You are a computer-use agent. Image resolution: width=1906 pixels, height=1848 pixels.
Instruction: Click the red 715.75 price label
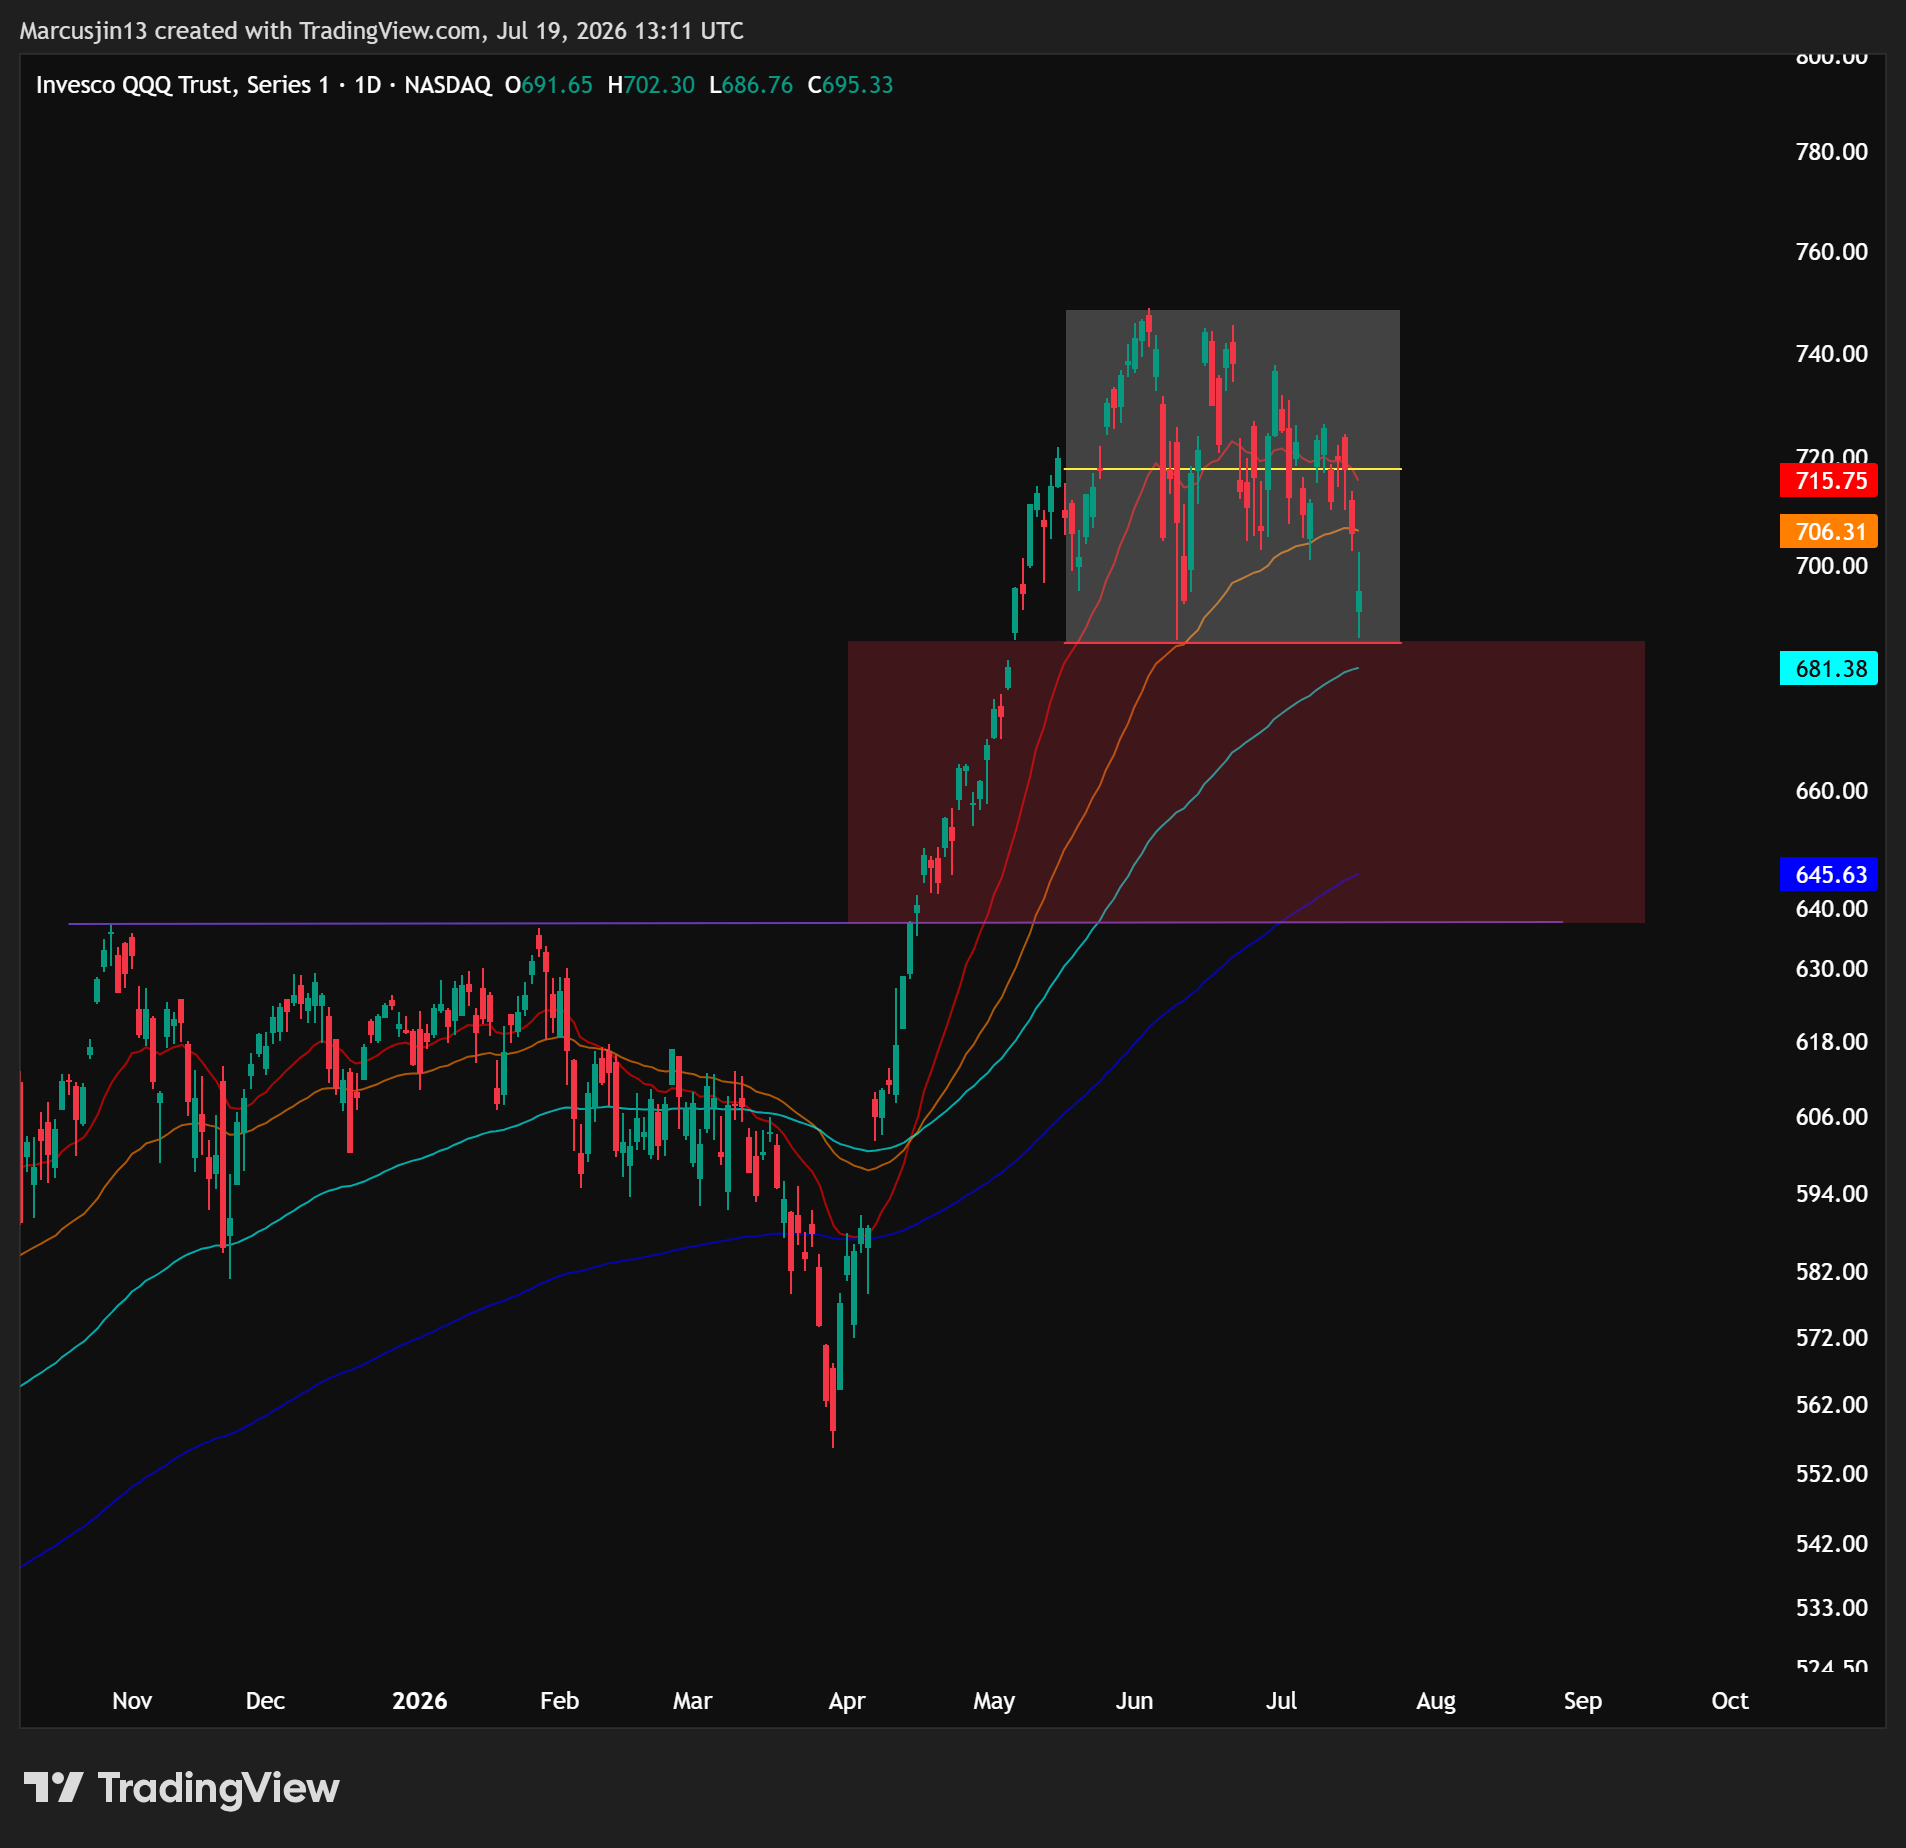(1829, 481)
